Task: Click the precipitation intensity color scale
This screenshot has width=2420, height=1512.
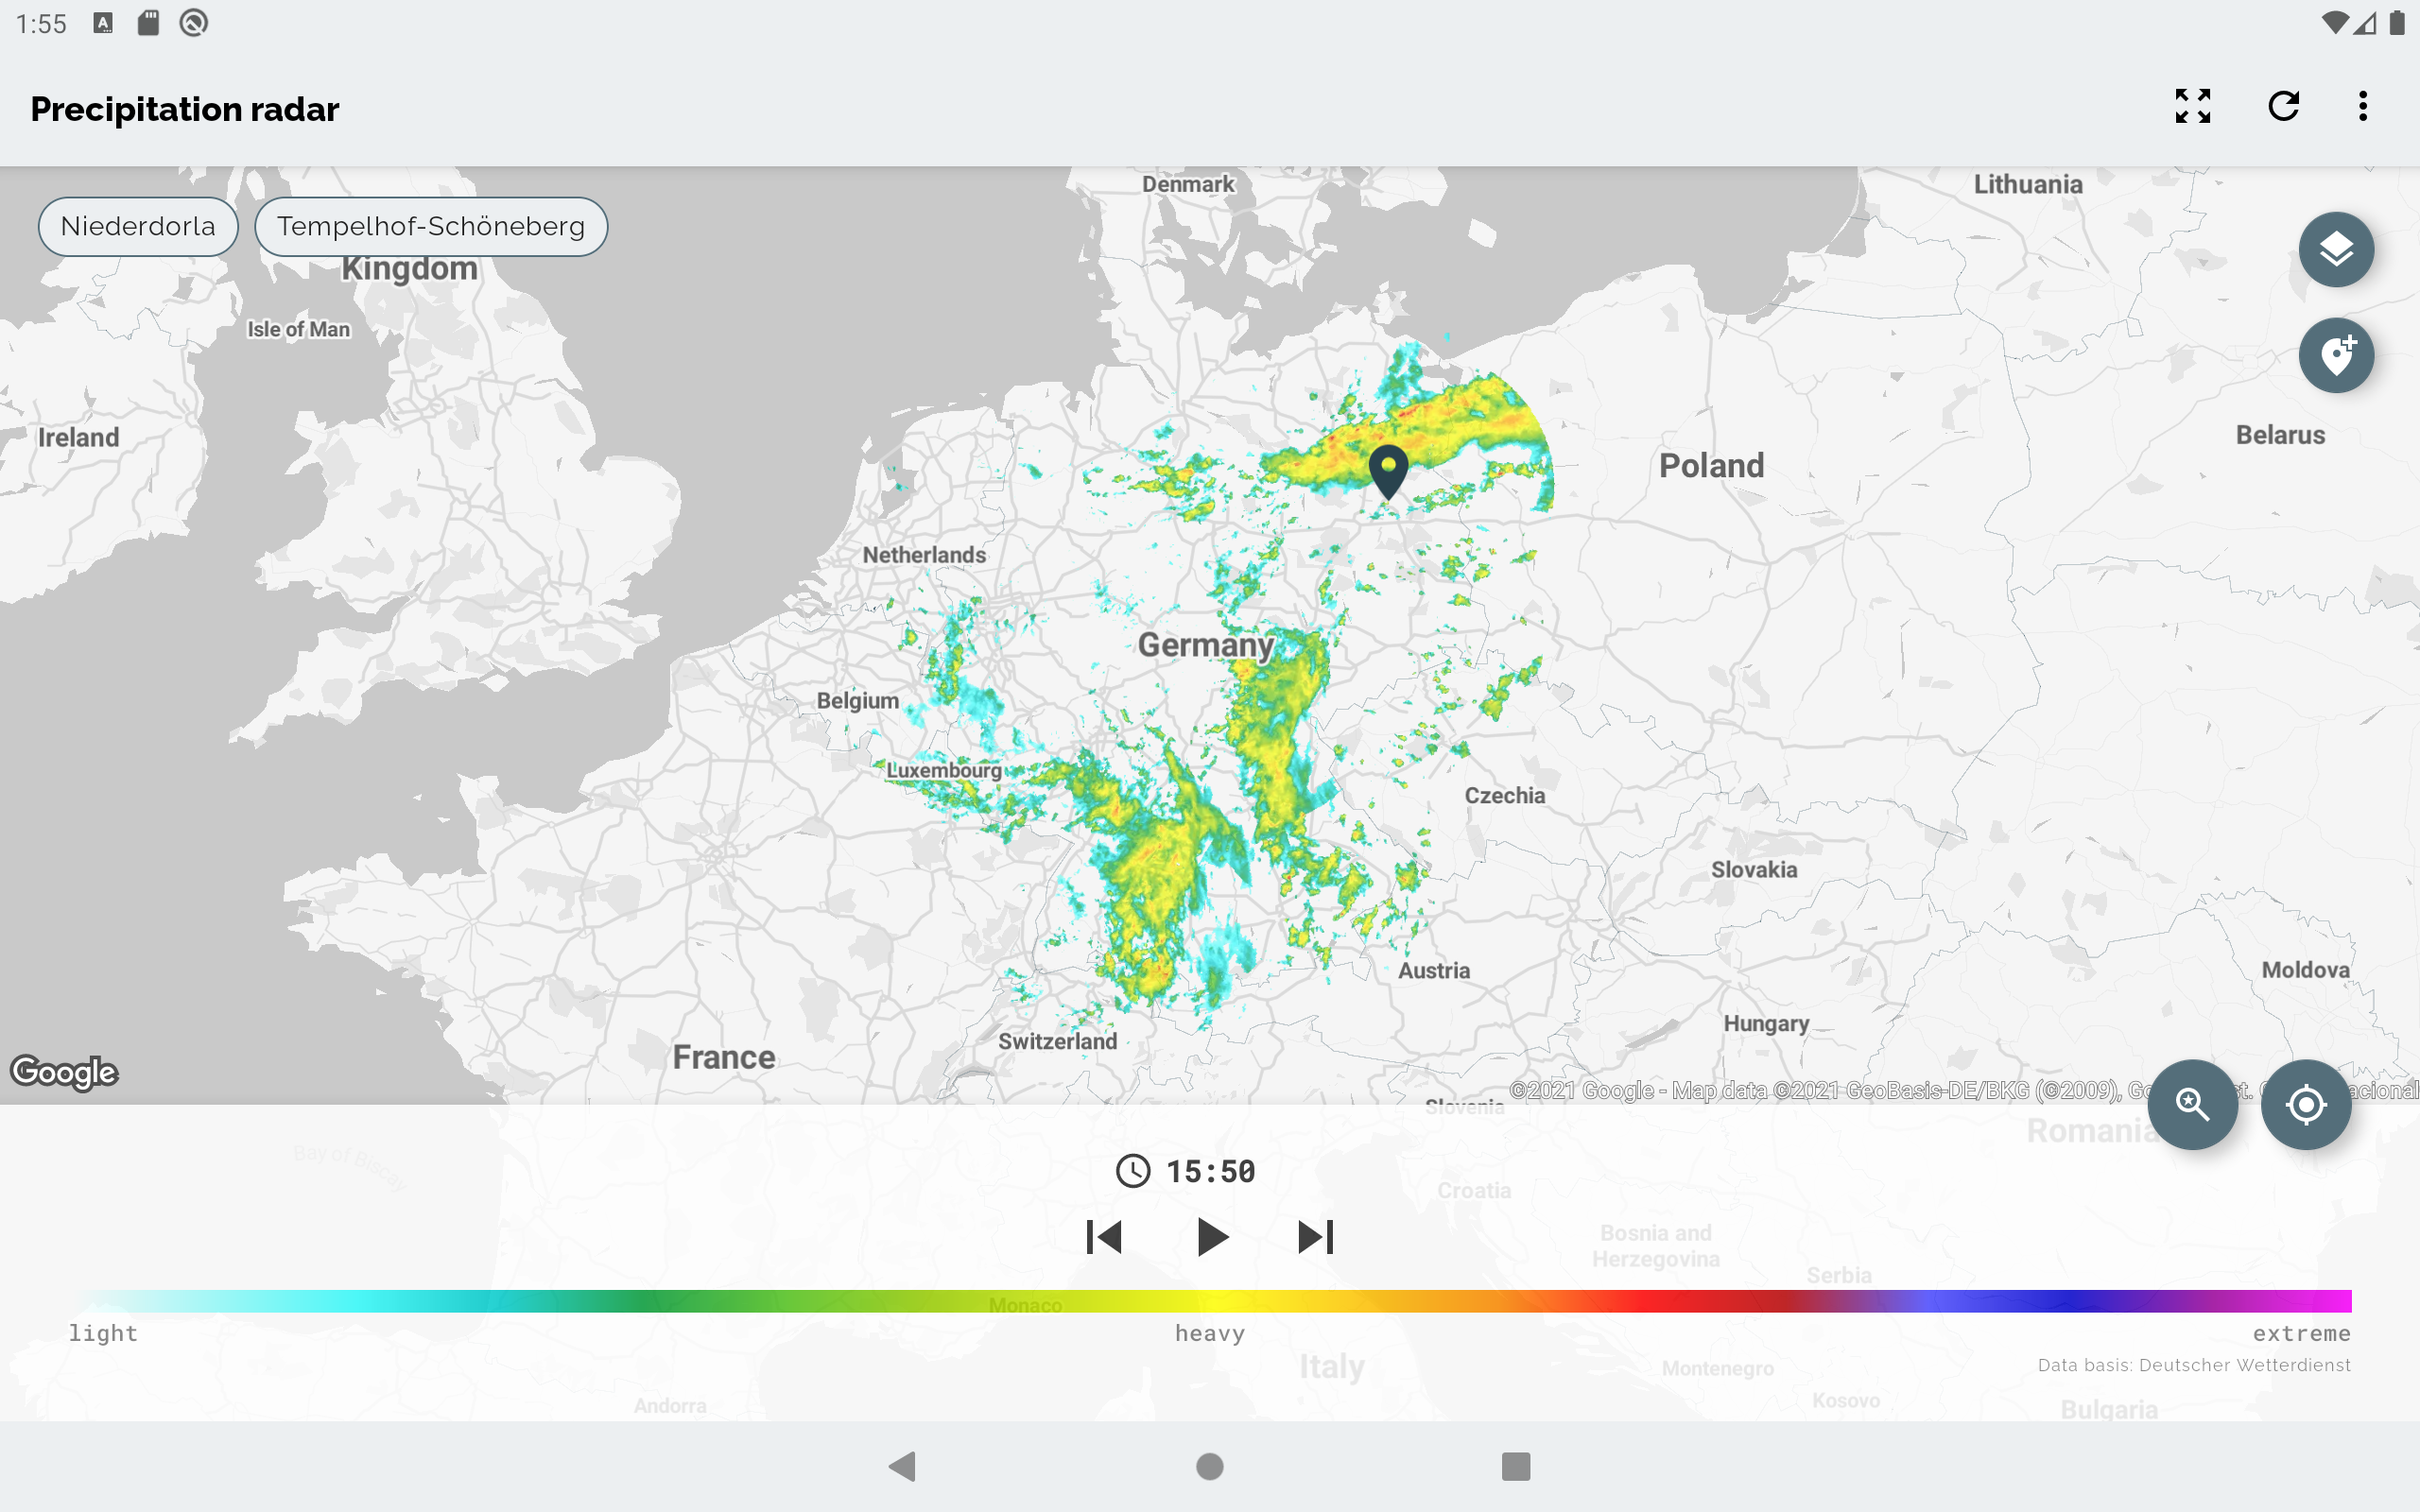Action: click(1210, 1301)
